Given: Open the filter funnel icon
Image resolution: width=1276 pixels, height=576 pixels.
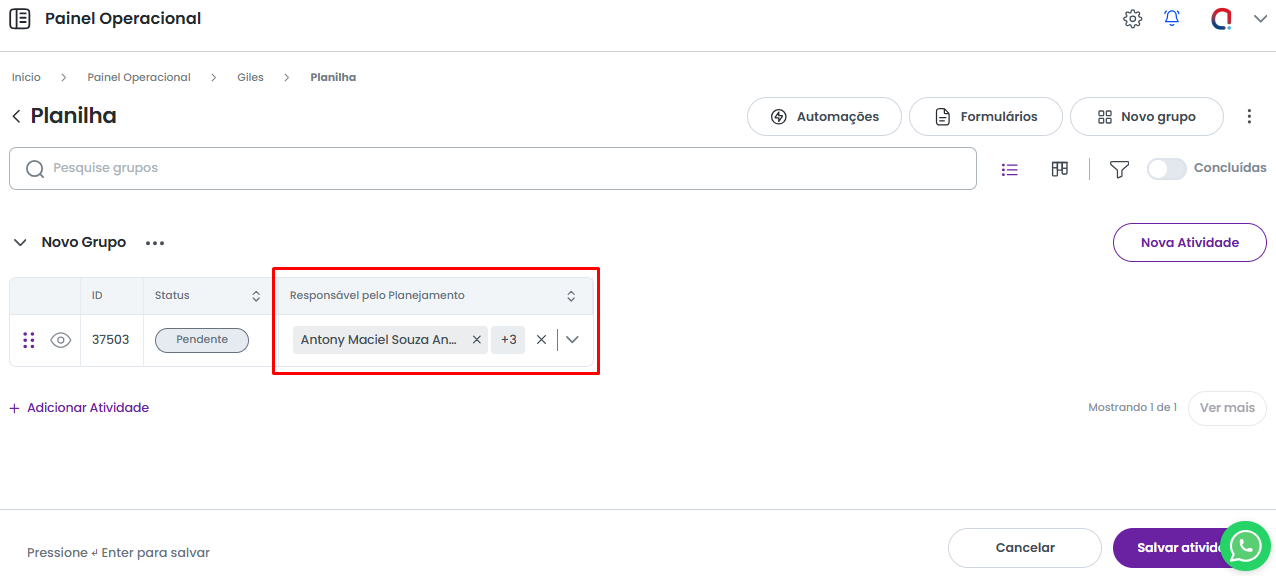Looking at the screenshot, I should coord(1119,170).
